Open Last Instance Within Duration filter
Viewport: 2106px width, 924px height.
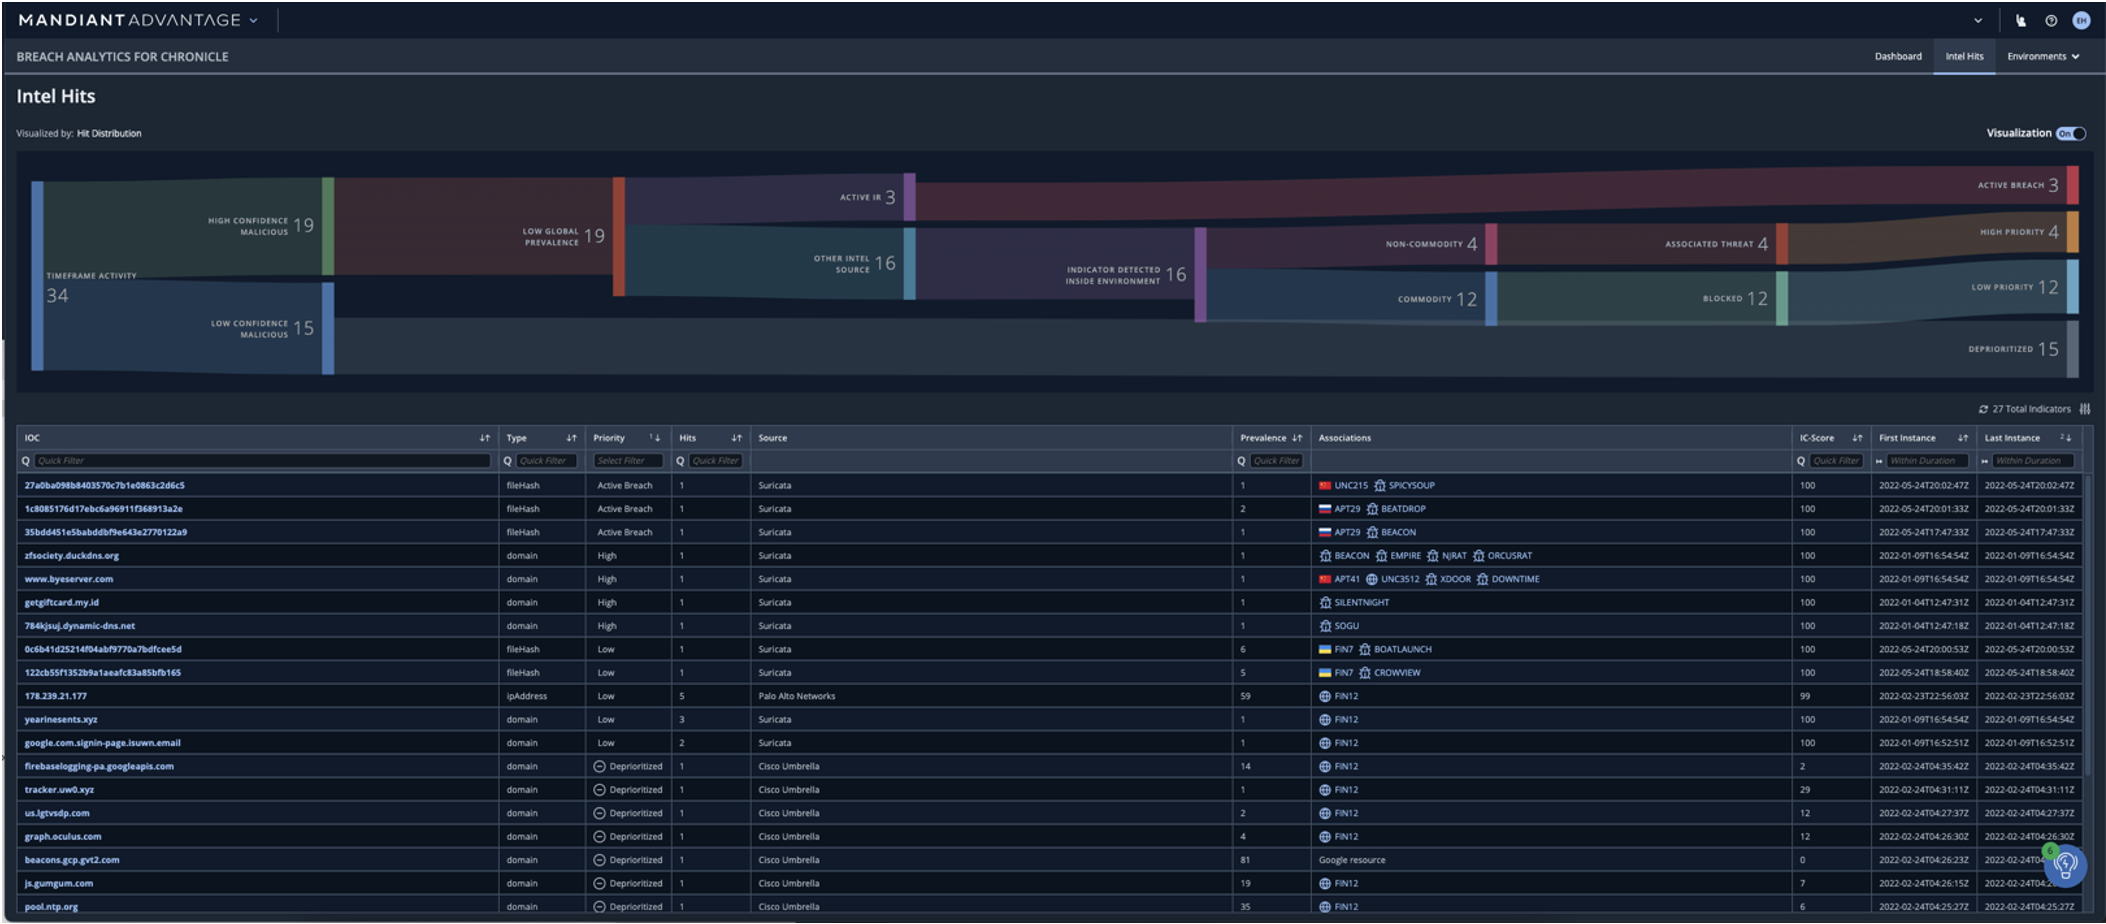tap(2033, 461)
